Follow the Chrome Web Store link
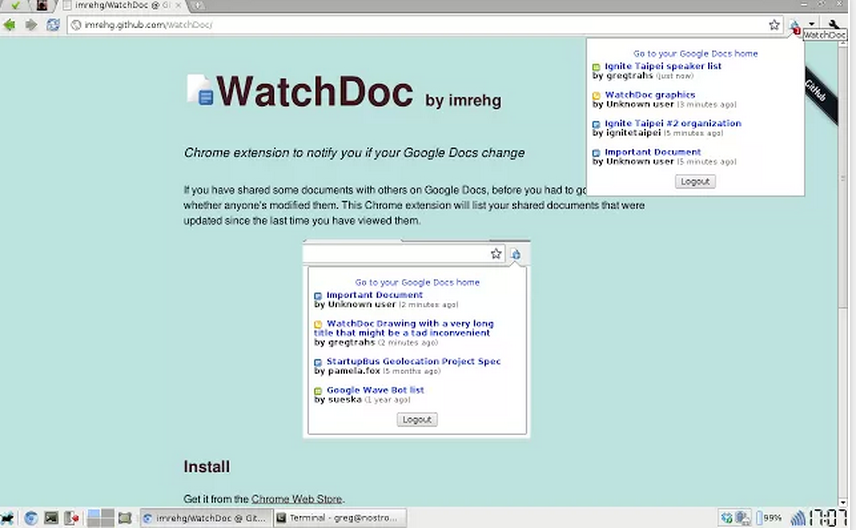Image resolution: width=856 pixels, height=530 pixels. click(x=297, y=499)
